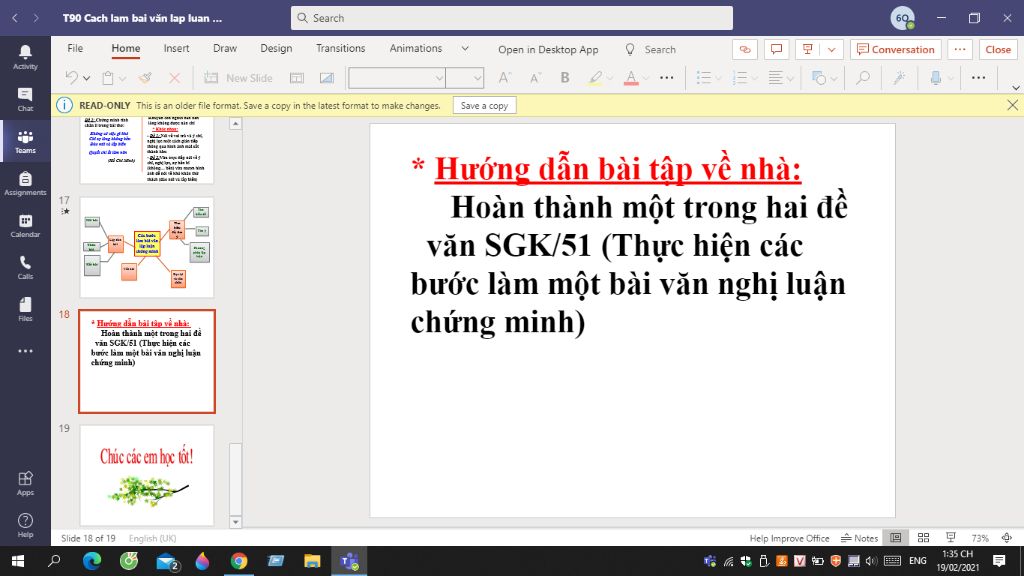
Task: Switch to the Animations tab
Action: point(416,48)
